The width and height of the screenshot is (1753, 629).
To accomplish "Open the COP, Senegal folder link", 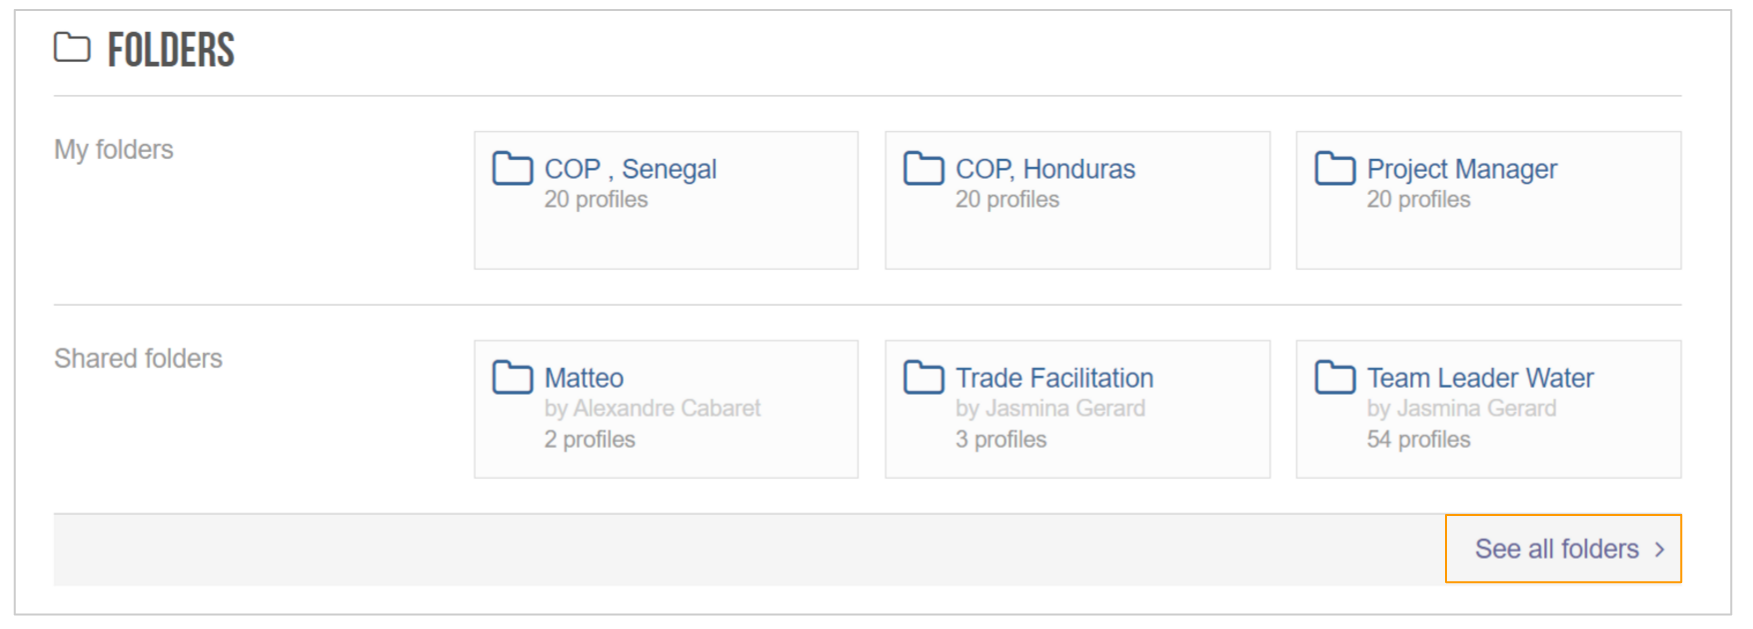I will point(630,169).
